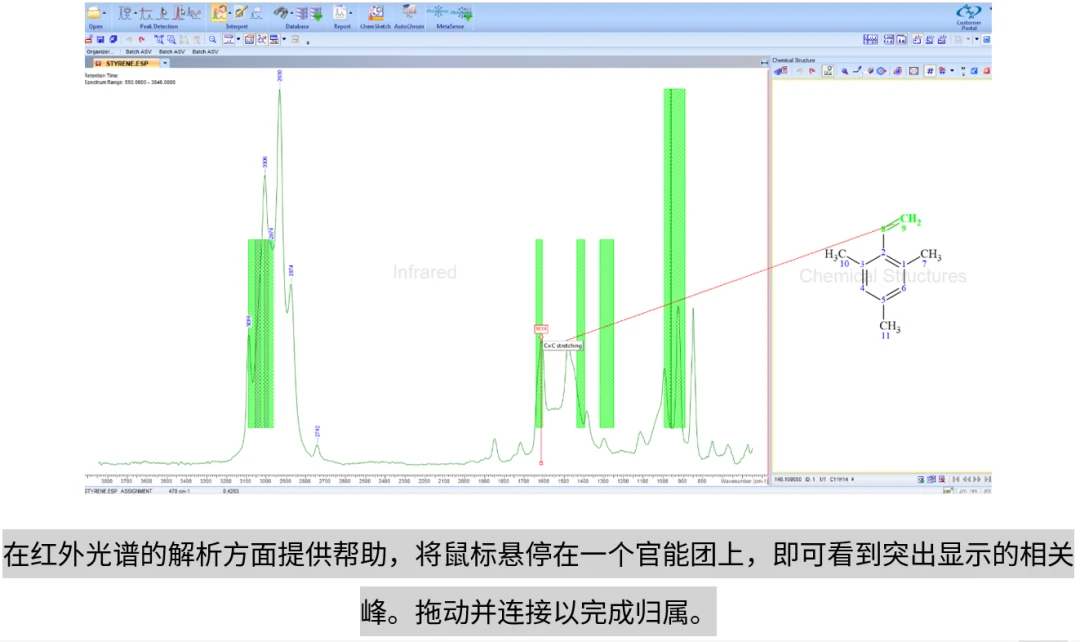Open the dropdown arrow beside binoculars Database icon
Screen dimensions: 1080x642
[x=291, y=12]
